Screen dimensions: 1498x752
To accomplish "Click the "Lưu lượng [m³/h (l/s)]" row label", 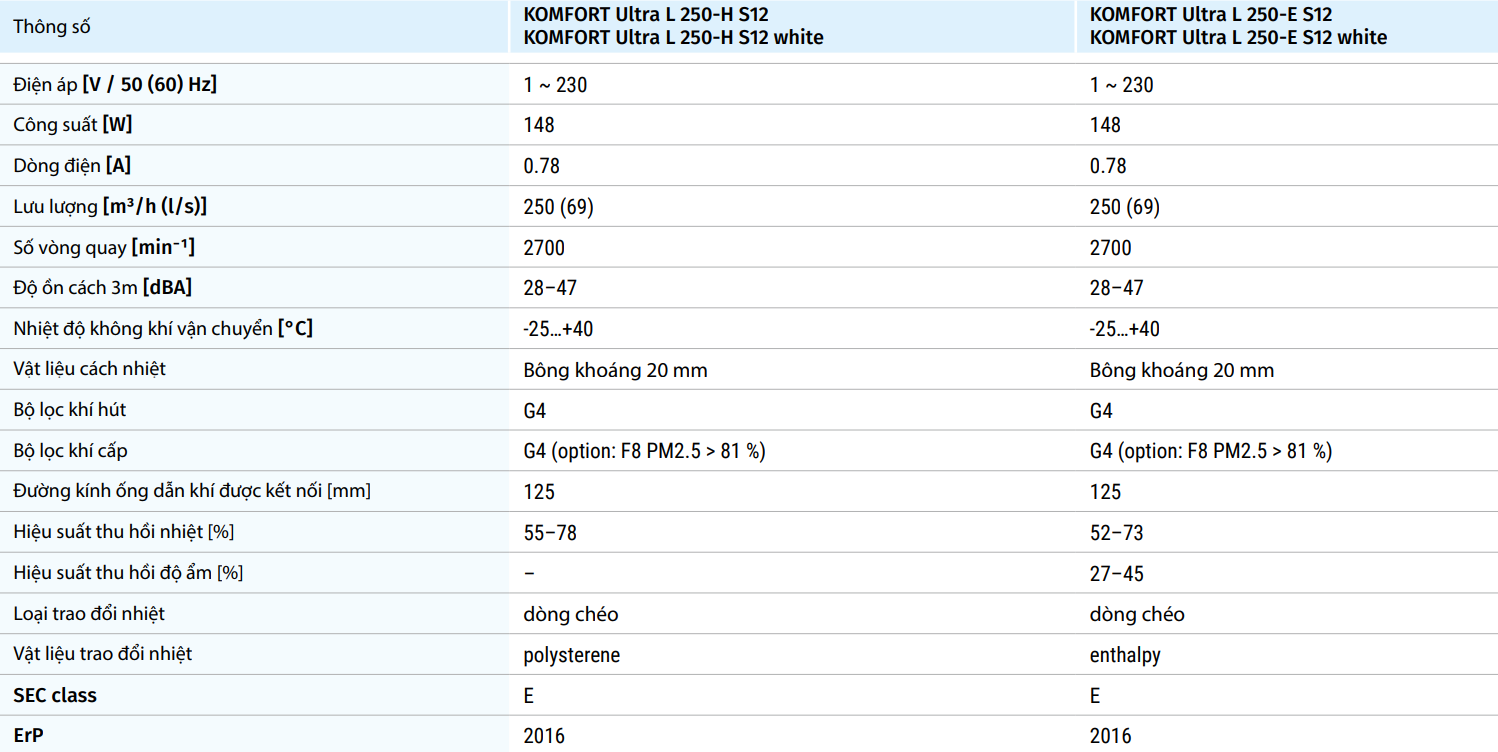I will [x=110, y=207].
